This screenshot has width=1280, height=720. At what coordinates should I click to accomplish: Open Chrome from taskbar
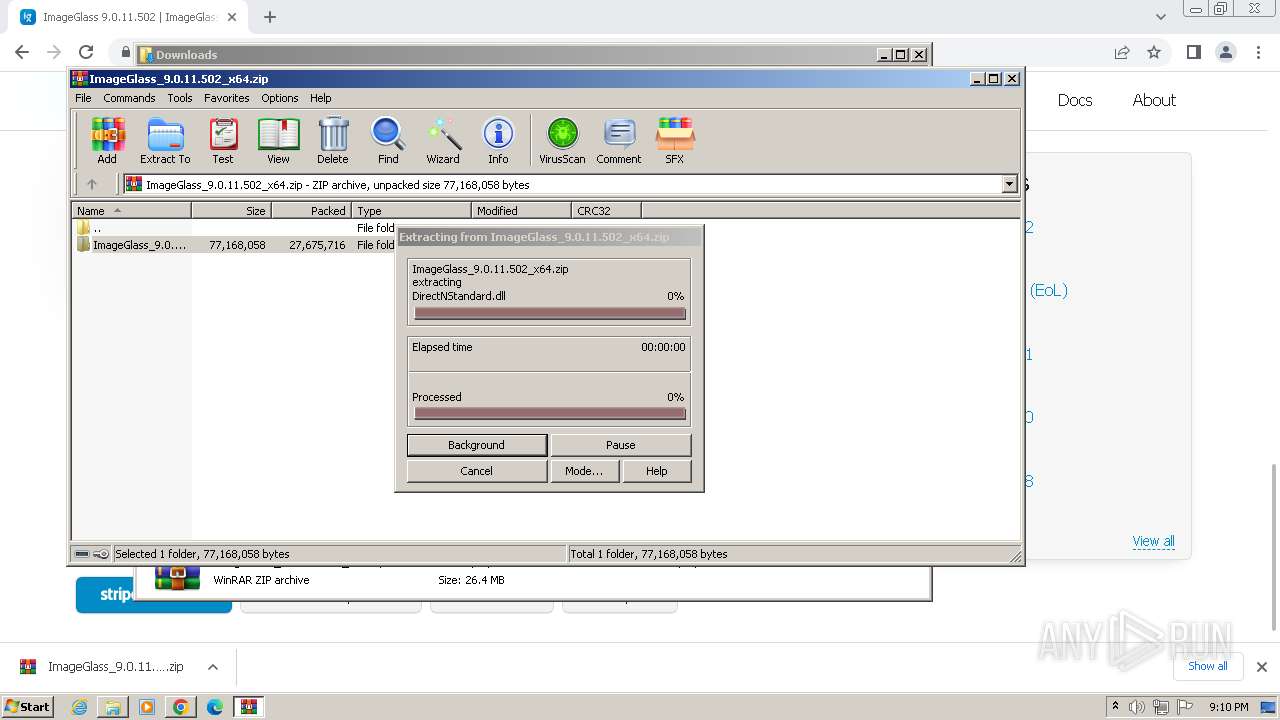point(181,707)
